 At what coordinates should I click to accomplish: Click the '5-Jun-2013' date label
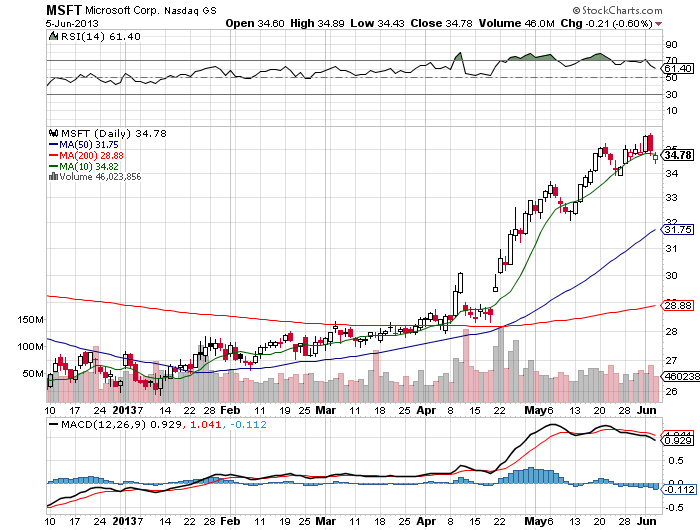click(72, 23)
